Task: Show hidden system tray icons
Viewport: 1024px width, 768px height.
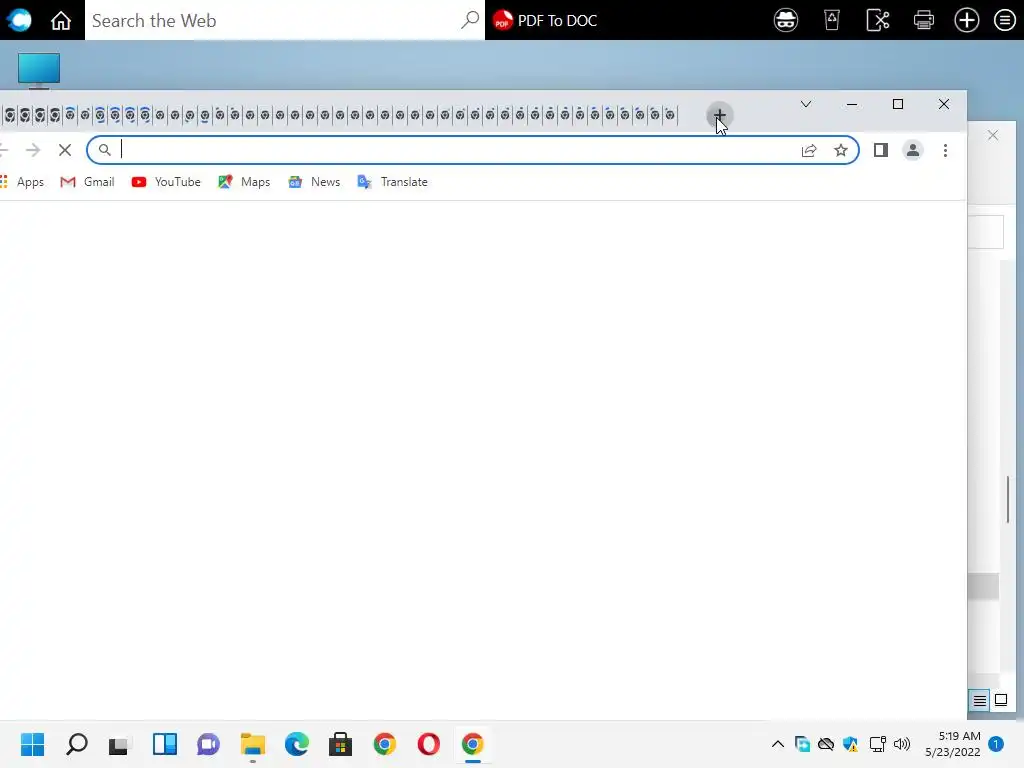Action: tap(778, 744)
